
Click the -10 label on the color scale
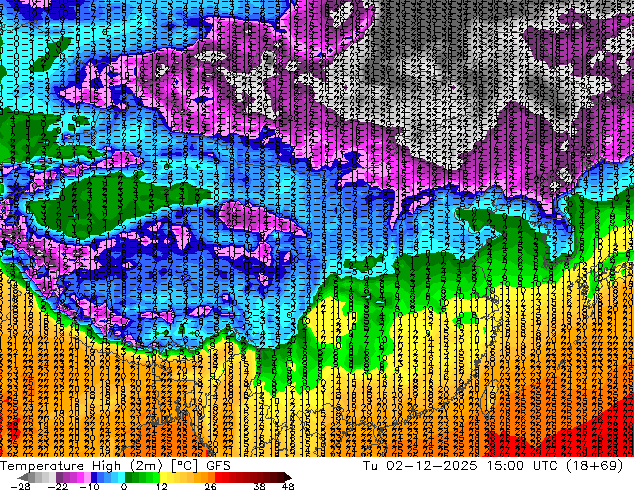click(89, 486)
